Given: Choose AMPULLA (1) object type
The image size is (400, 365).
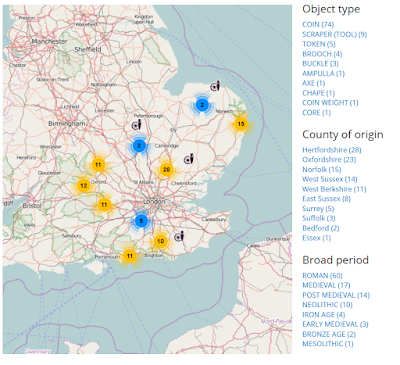Looking at the screenshot, I should [323, 73].
